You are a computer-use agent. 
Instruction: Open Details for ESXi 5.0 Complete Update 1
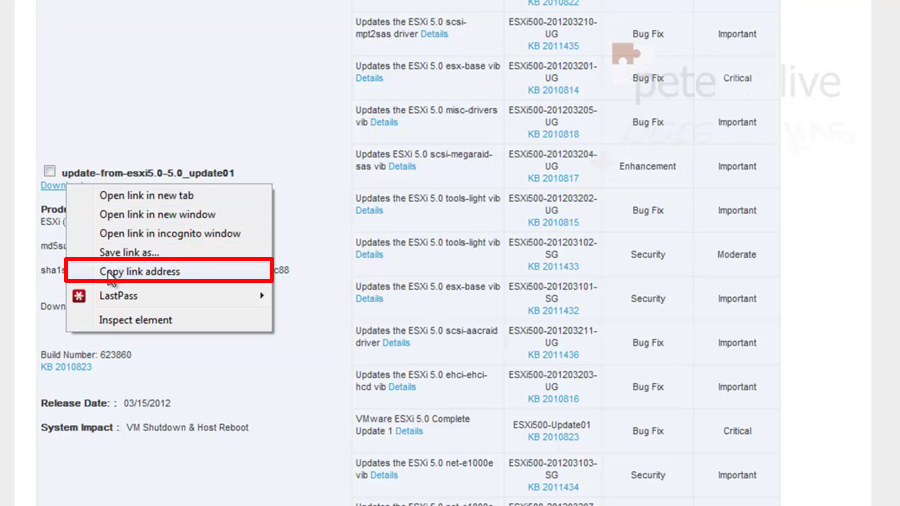click(x=409, y=431)
